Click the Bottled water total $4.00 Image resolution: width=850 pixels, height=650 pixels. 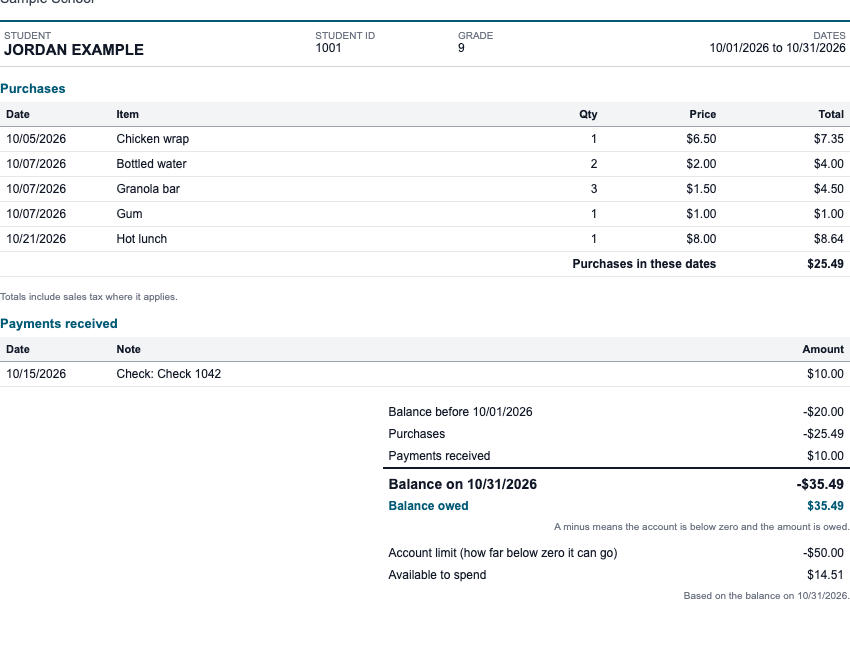(x=828, y=164)
